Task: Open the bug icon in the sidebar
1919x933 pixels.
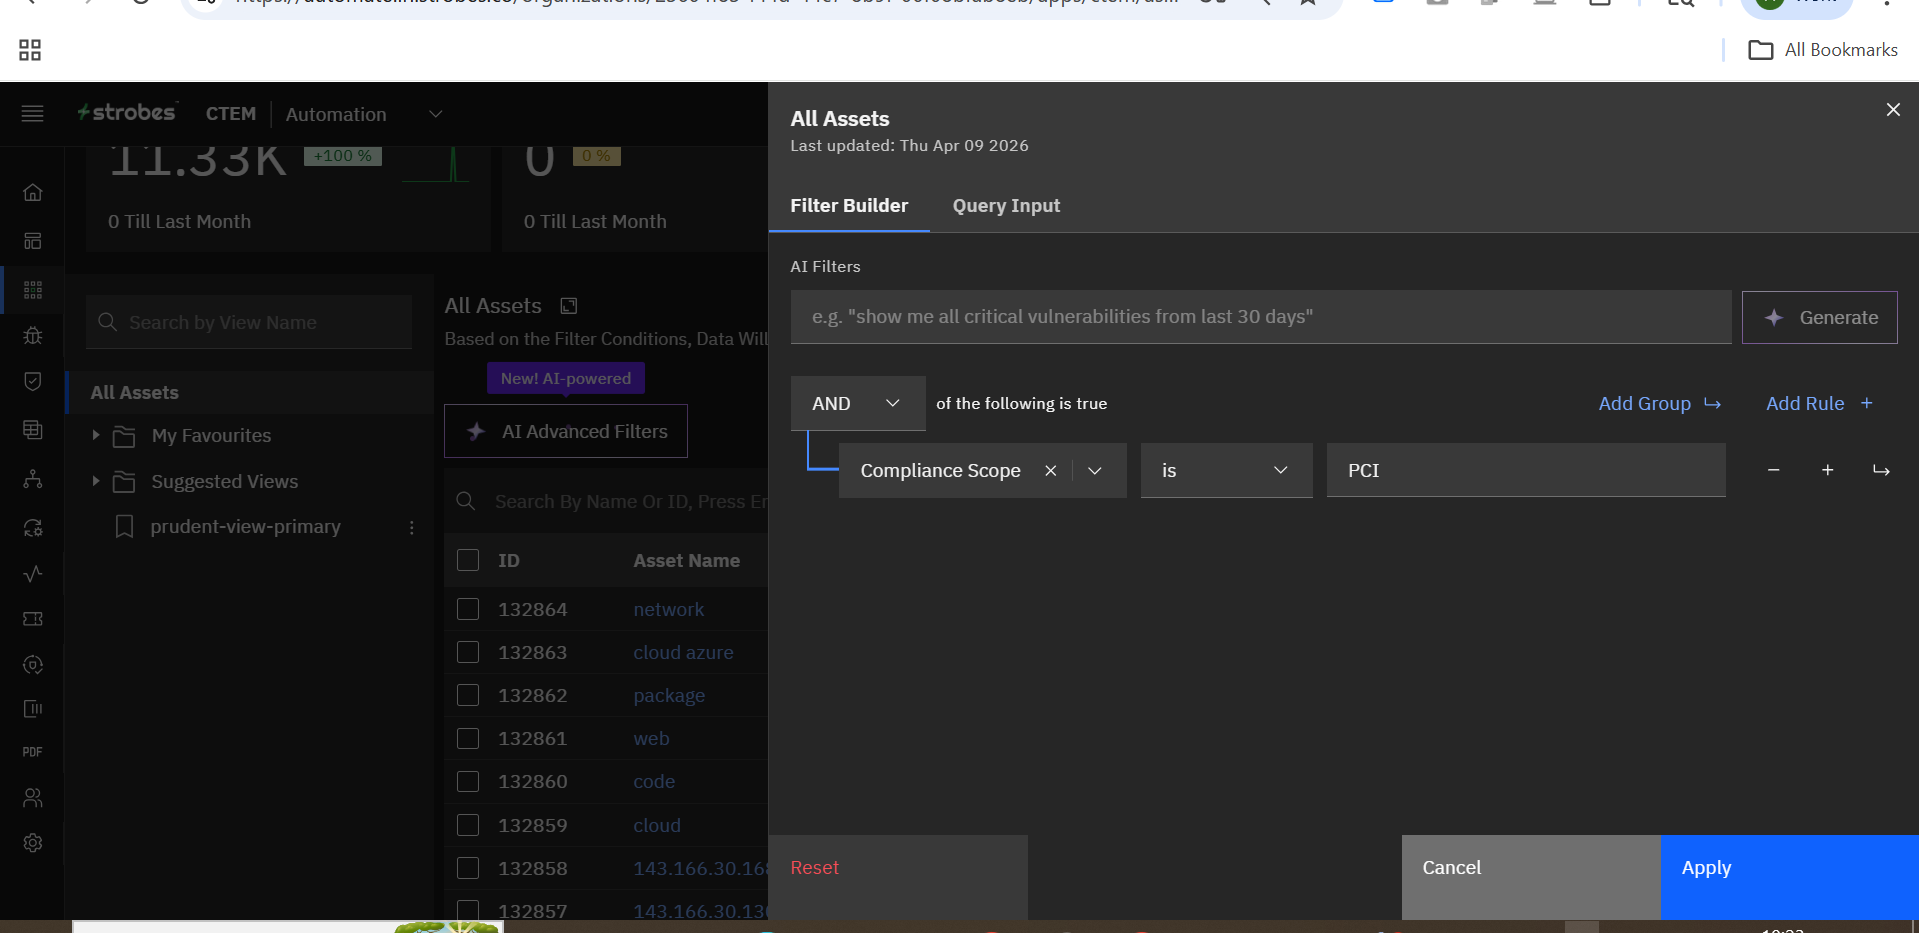Action: (33, 335)
